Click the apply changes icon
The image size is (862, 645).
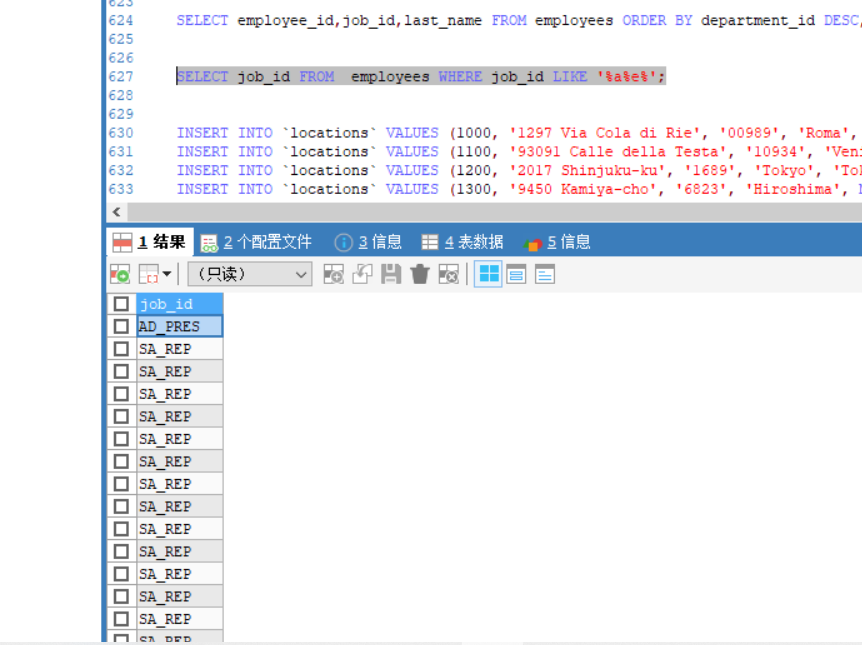[361, 273]
